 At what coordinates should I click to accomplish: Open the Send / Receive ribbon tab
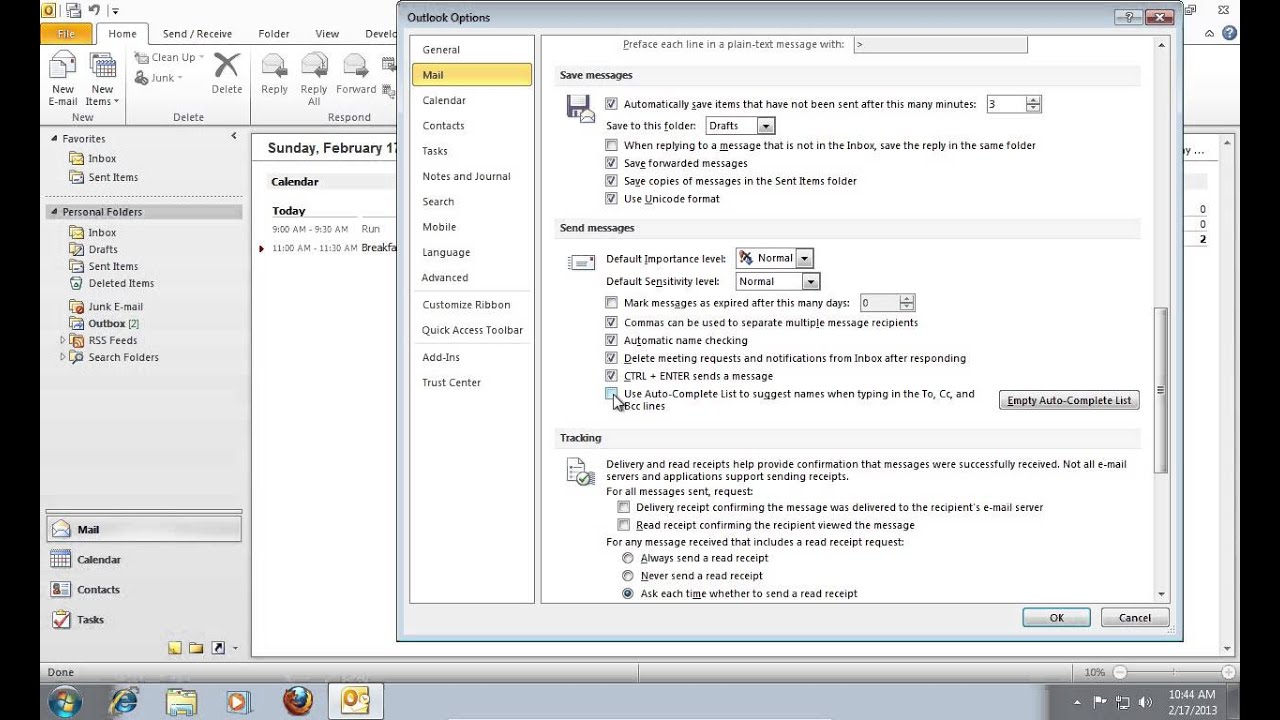pyautogui.click(x=197, y=33)
